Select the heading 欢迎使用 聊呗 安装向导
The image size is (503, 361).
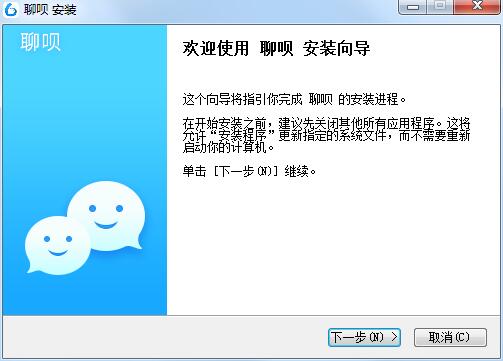click(x=276, y=49)
